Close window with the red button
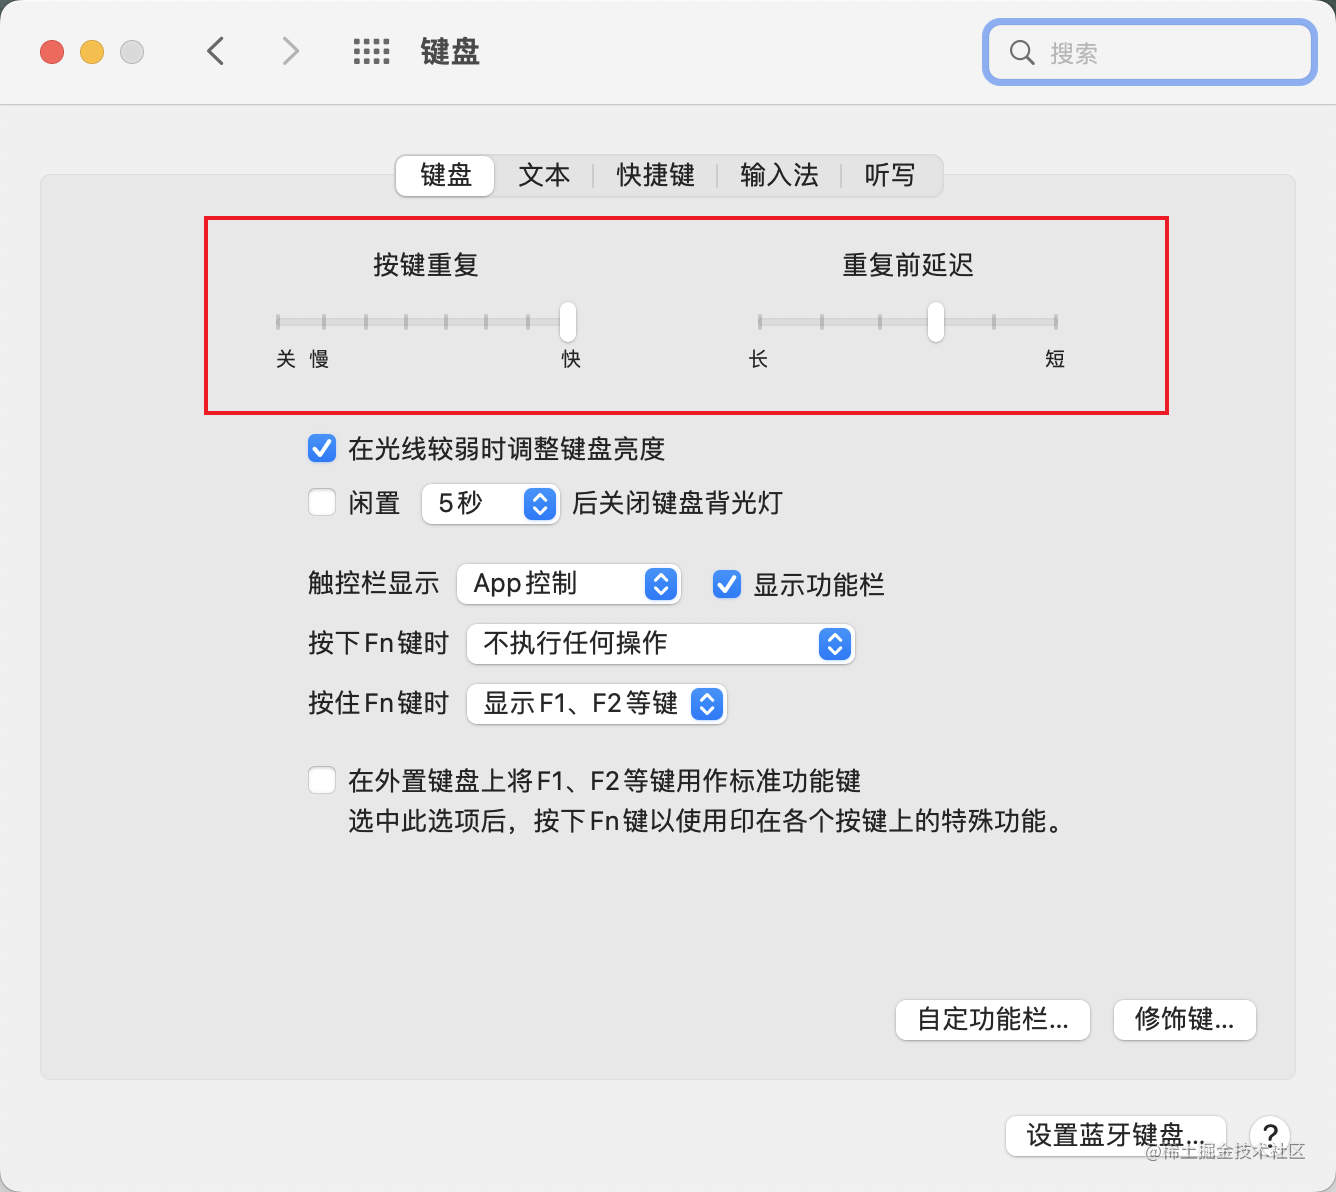1336x1192 pixels. pos(52,52)
